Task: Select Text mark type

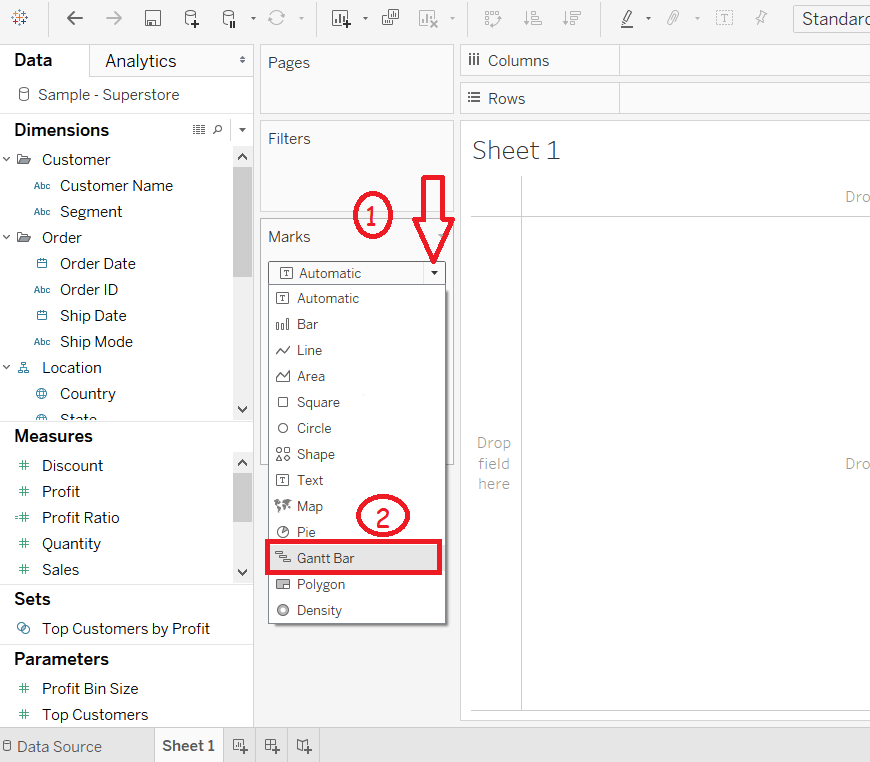Action: coord(356,480)
